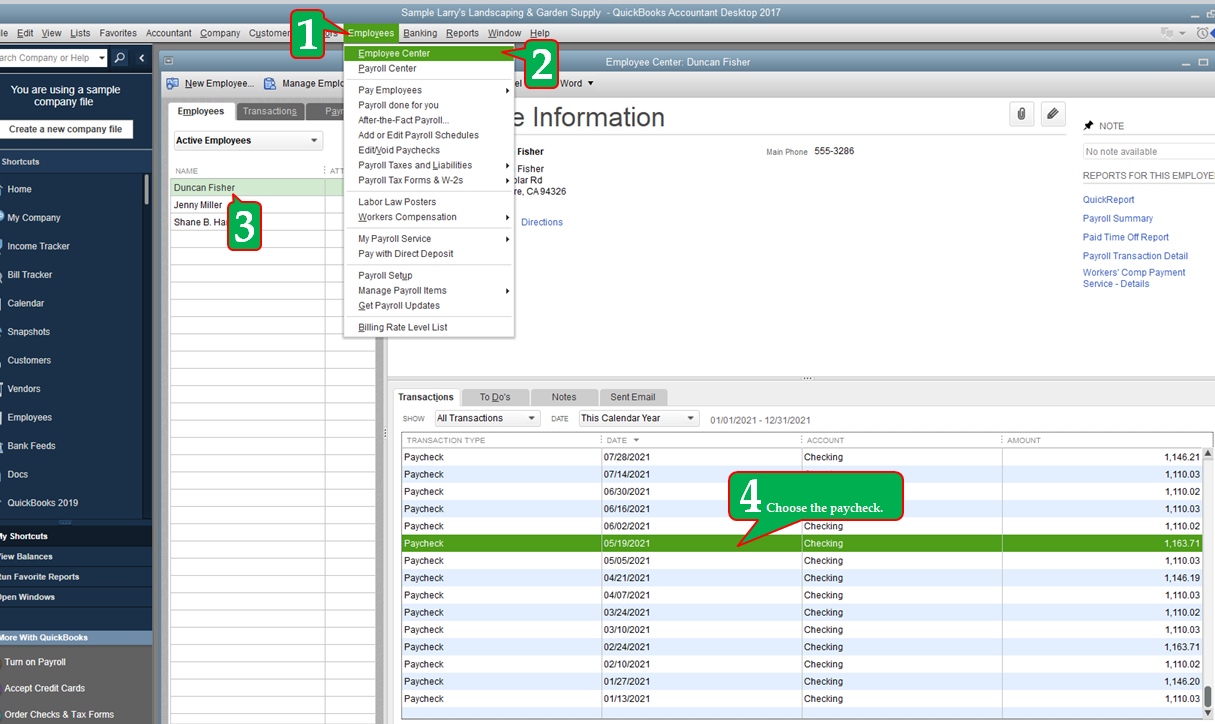Switch to the Sent Email tab
This screenshot has width=1215, height=724.
(633, 397)
